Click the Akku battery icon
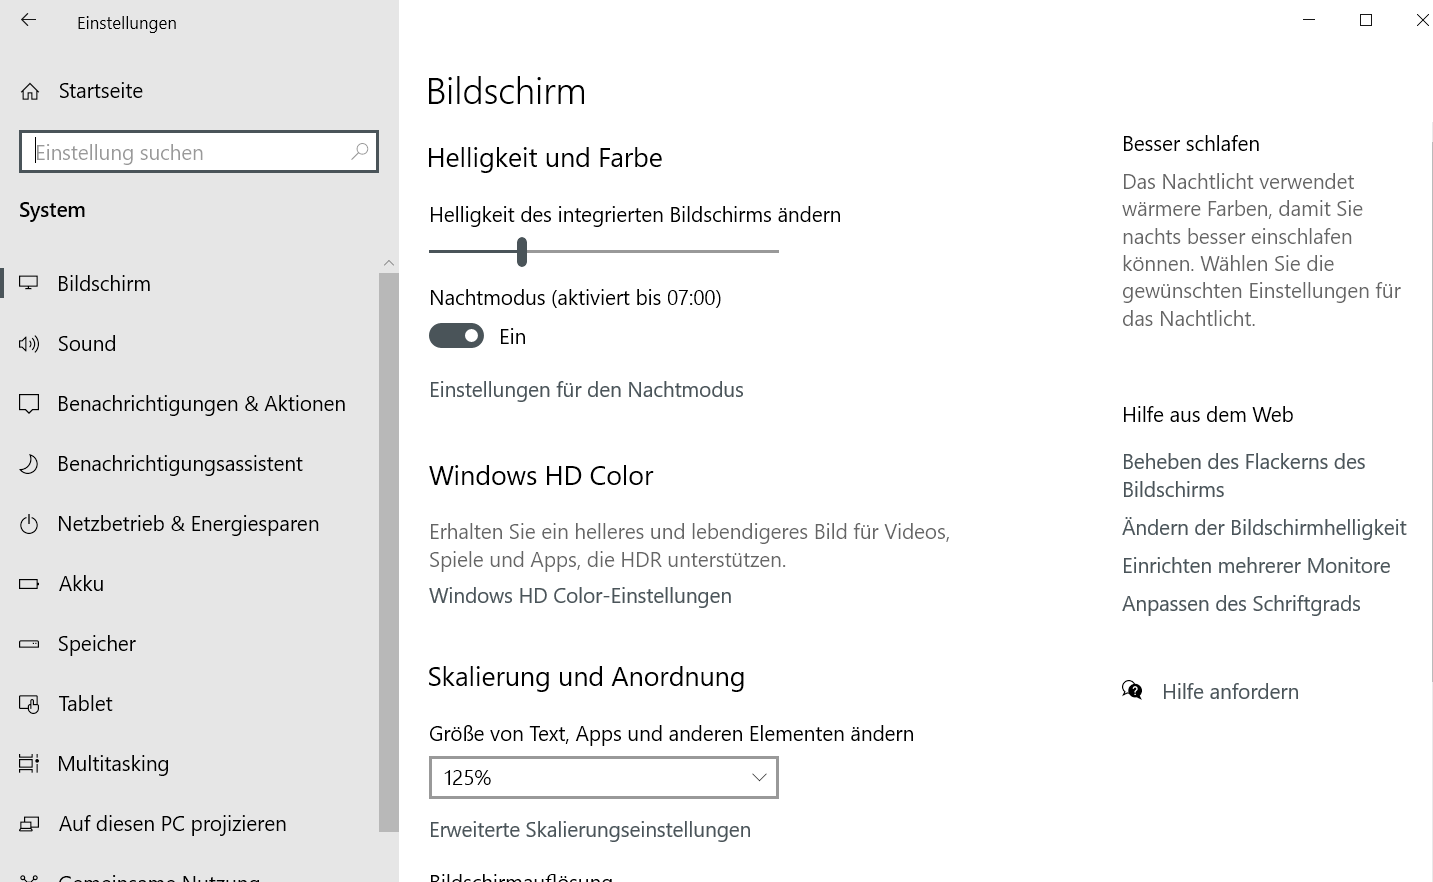 click(29, 584)
